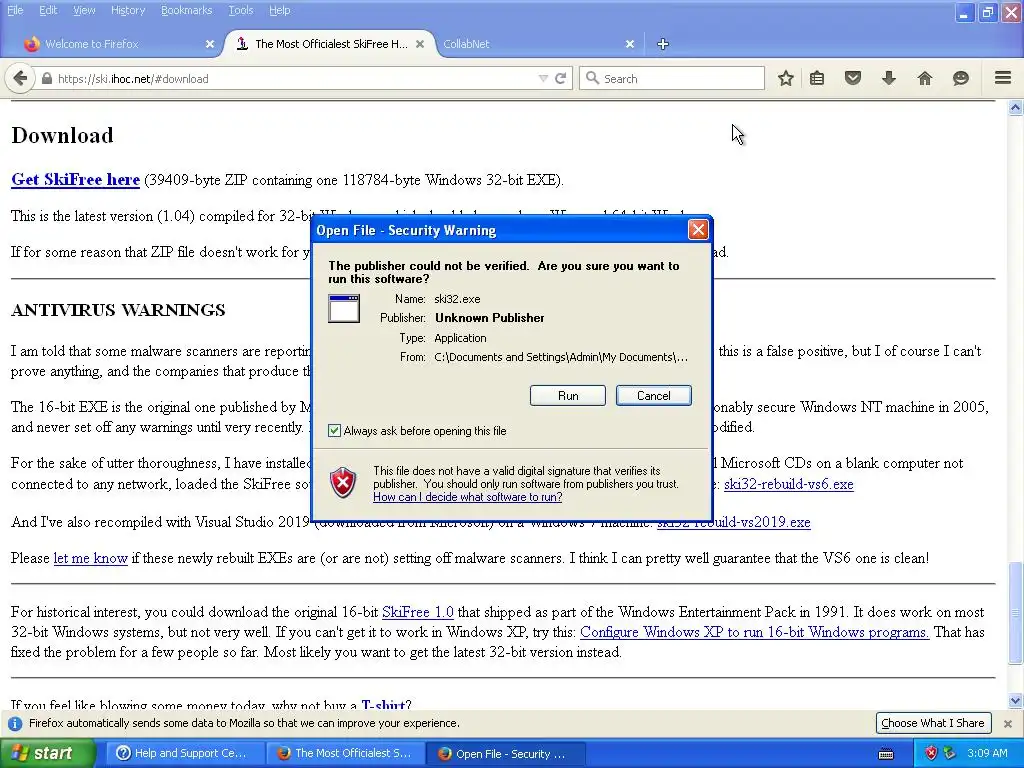The height and width of the screenshot is (768, 1024).
Task: Click the ski32-rebuild-vs6.exe link
Action: [788, 484]
